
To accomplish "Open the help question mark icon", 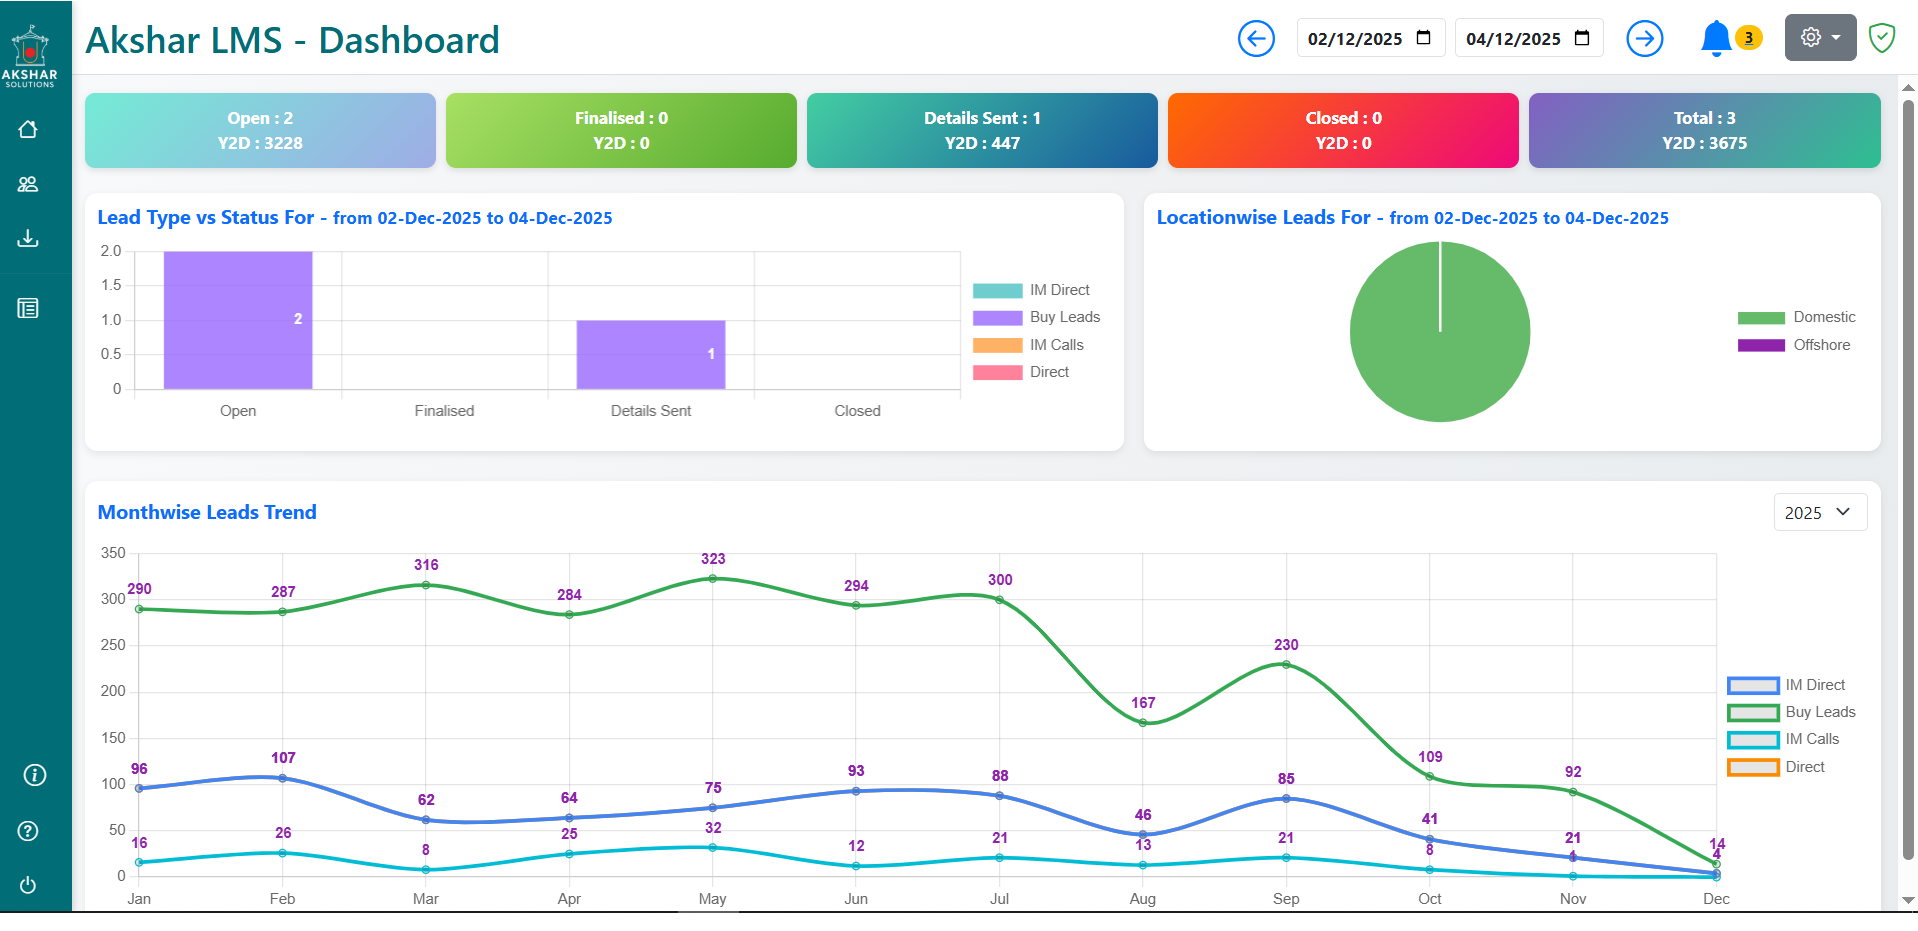I will (x=28, y=831).
